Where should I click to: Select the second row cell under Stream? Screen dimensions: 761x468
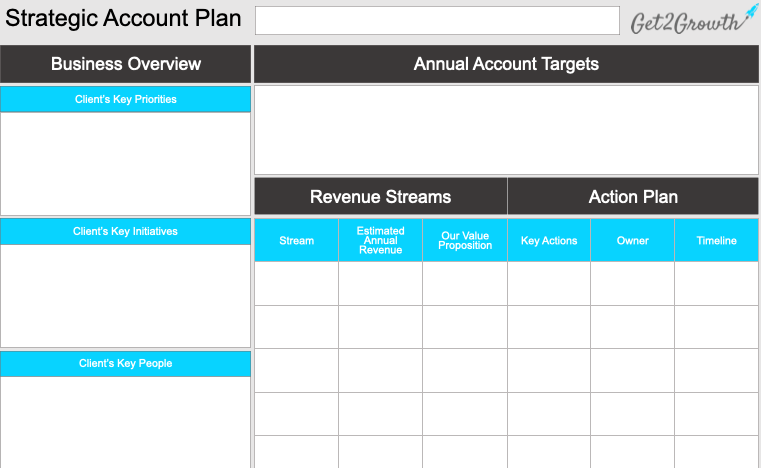pyautogui.click(x=297, y=327)
